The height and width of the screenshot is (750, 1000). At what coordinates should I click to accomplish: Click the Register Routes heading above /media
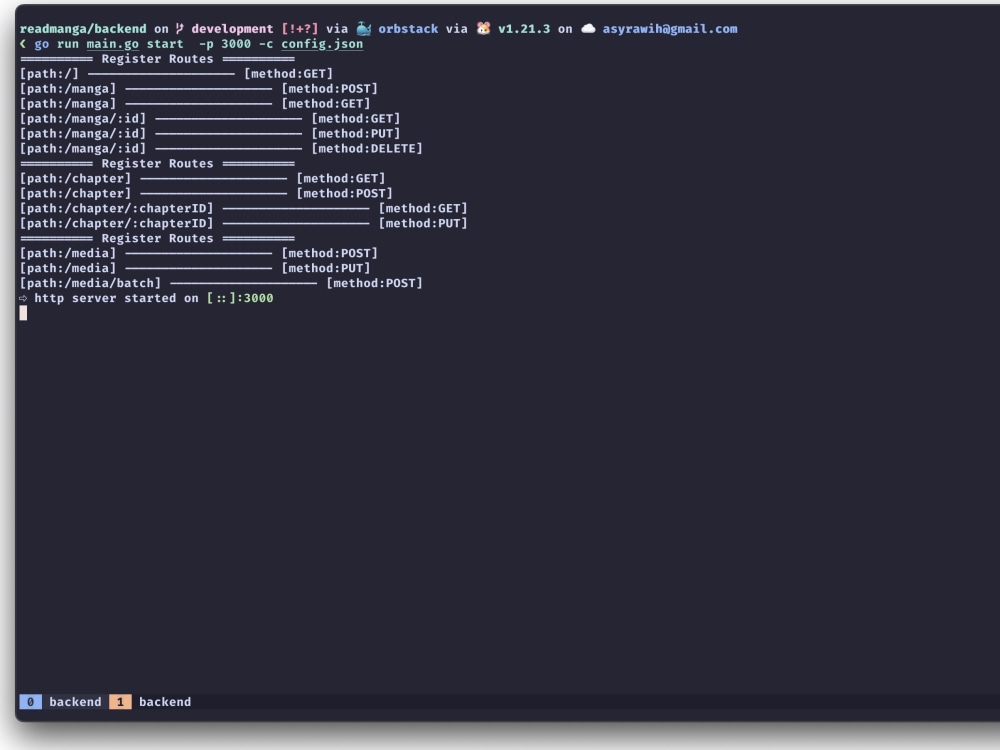158,238
